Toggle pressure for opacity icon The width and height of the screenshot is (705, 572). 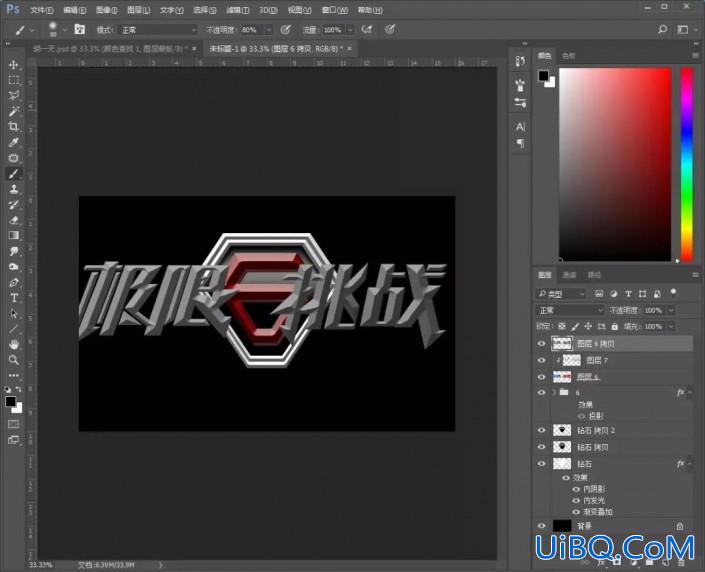pyautogui.click(x=286, y=30)
